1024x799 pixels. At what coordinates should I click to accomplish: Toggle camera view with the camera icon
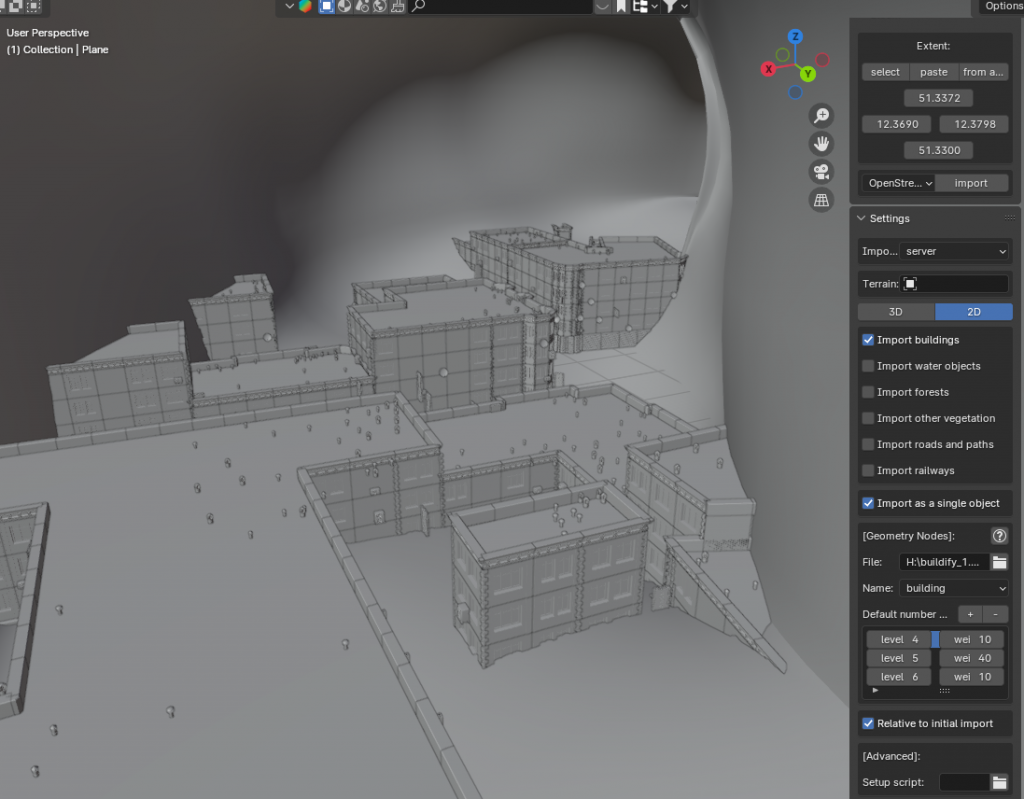pos(821,171)
